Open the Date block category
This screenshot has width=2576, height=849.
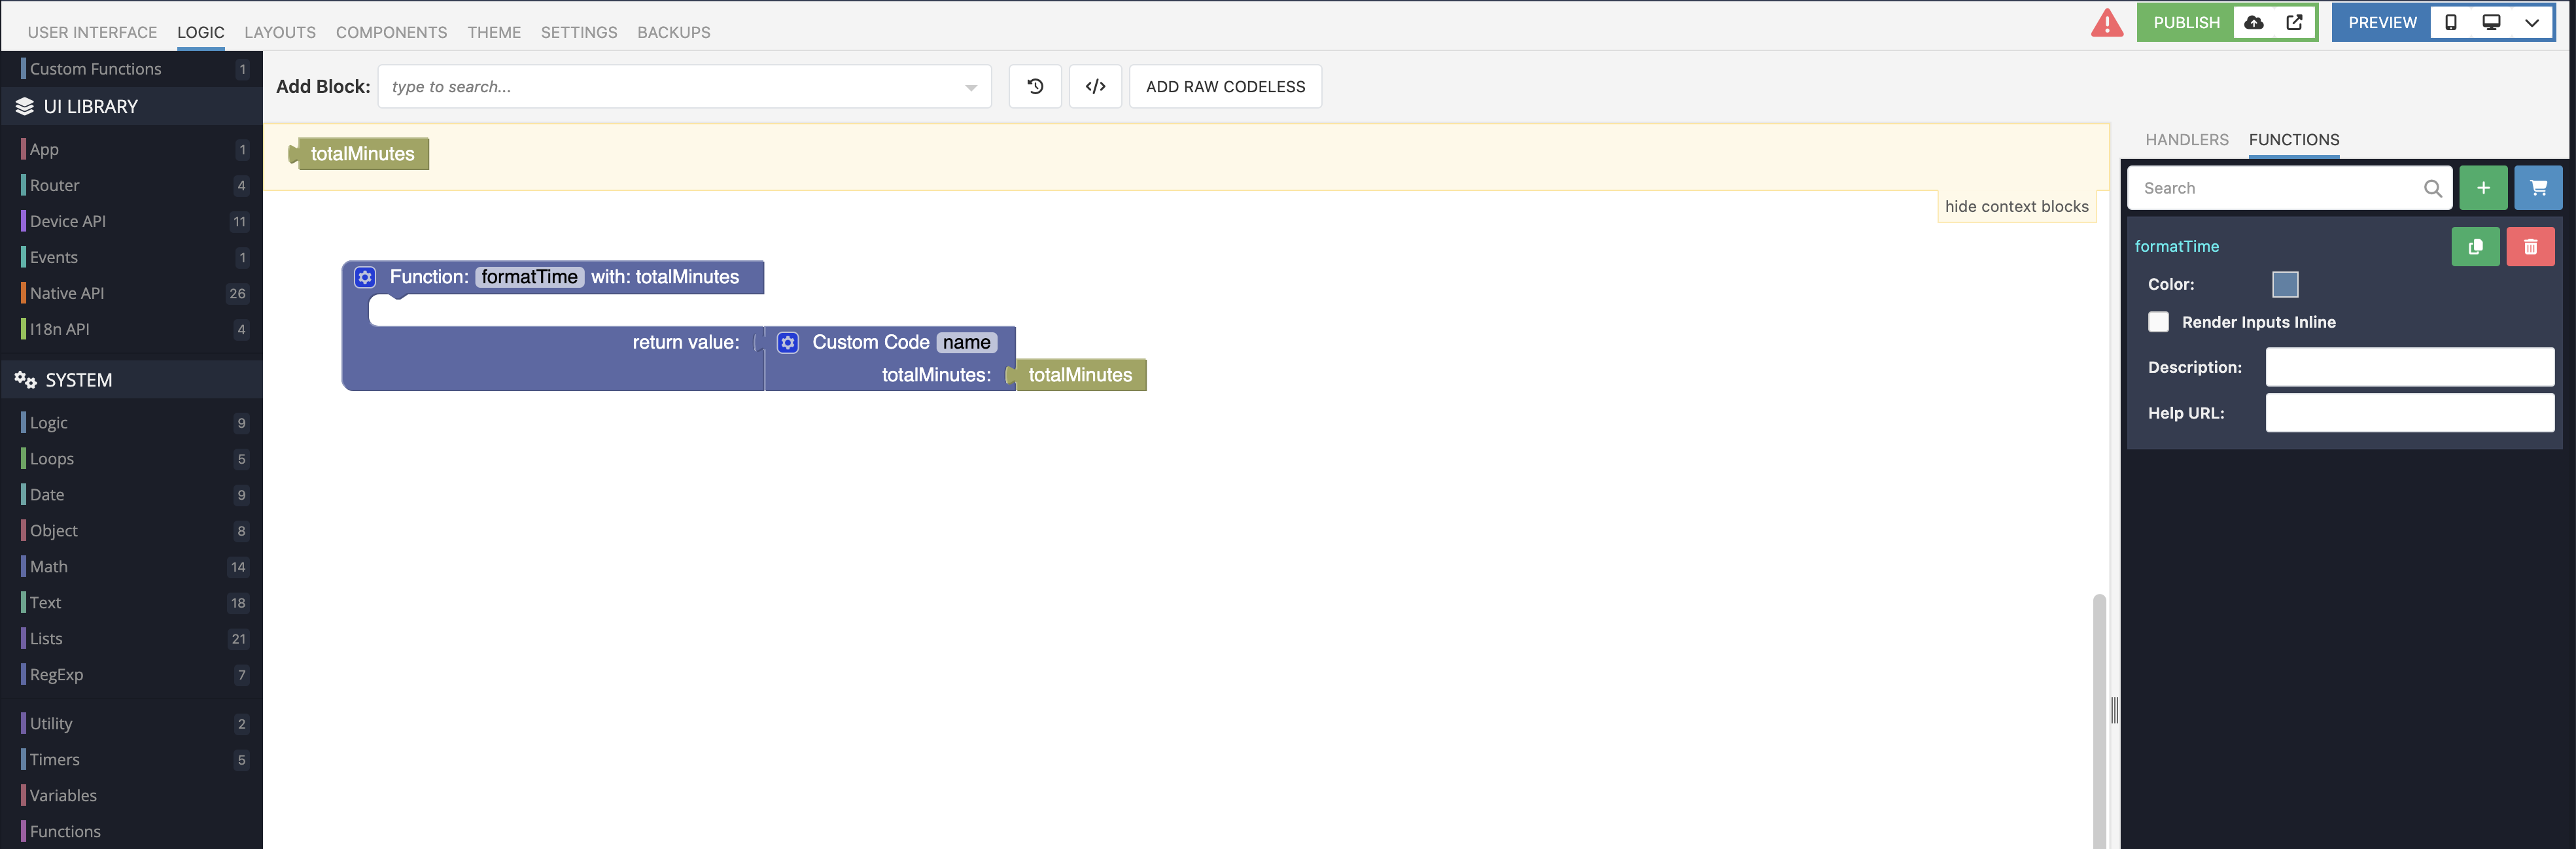132,495
